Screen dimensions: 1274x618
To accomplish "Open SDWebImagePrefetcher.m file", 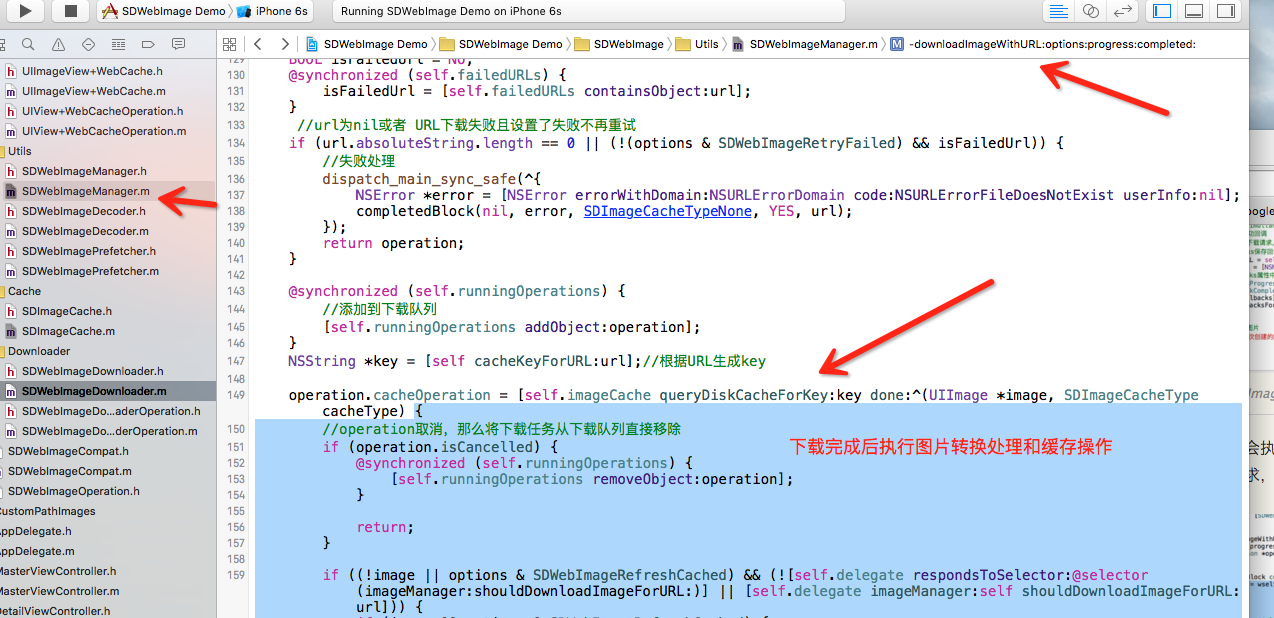I will coord(90,271).
